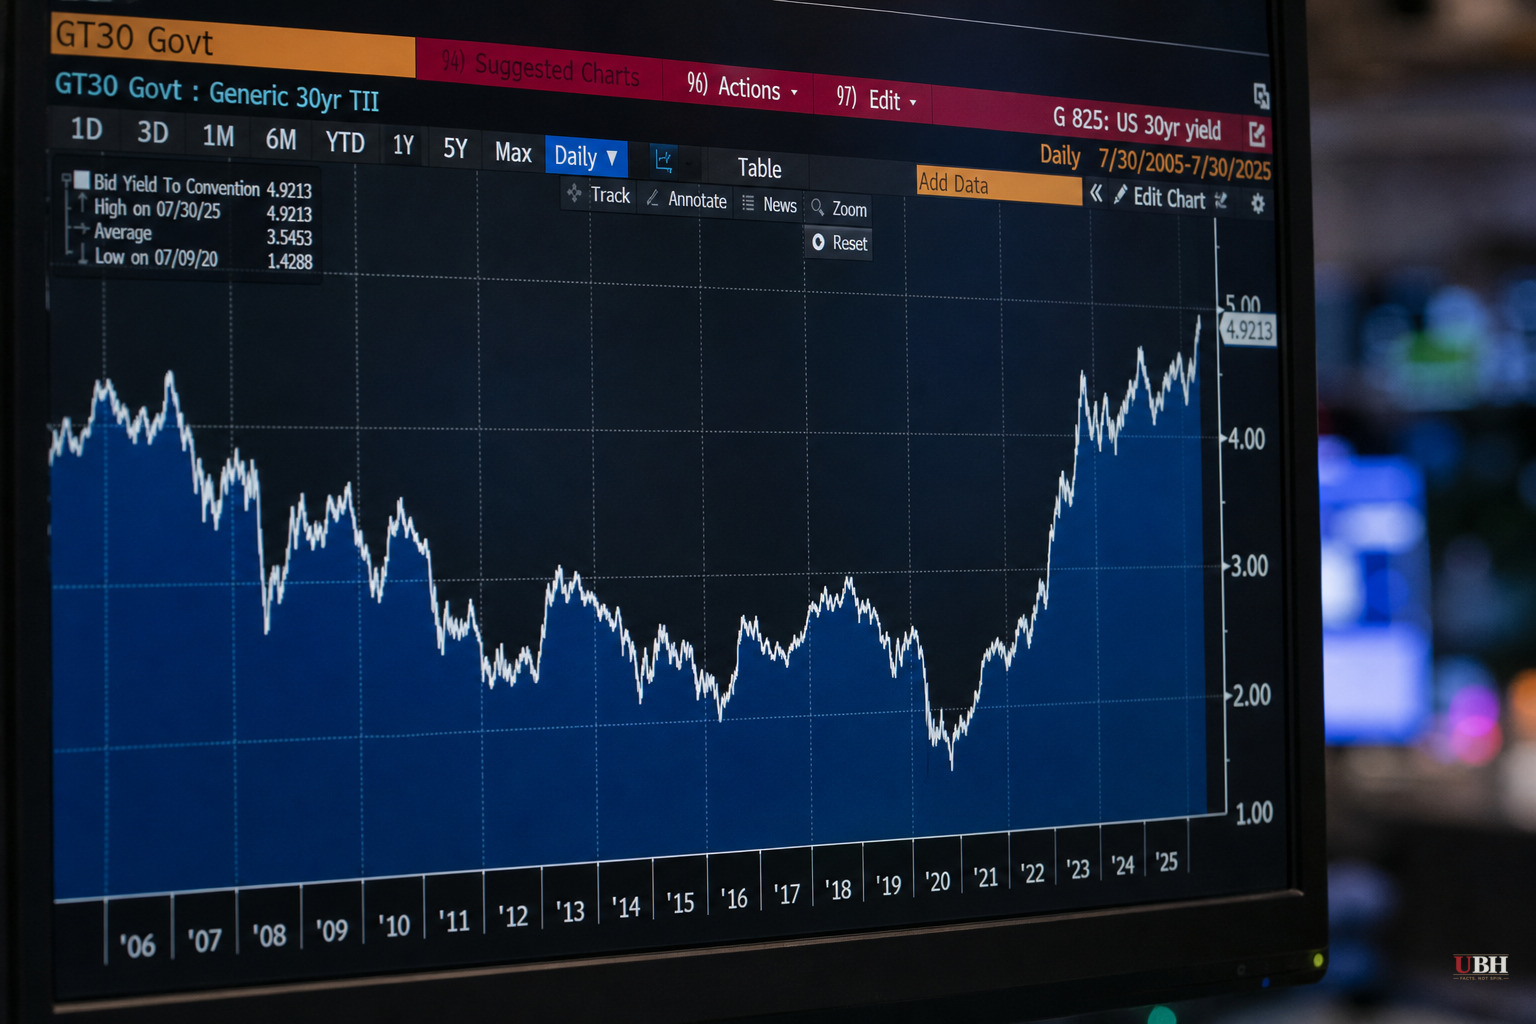Switch to the Table view
Viewport: 1536px width, 1024px height.
(x=759, y=168)
